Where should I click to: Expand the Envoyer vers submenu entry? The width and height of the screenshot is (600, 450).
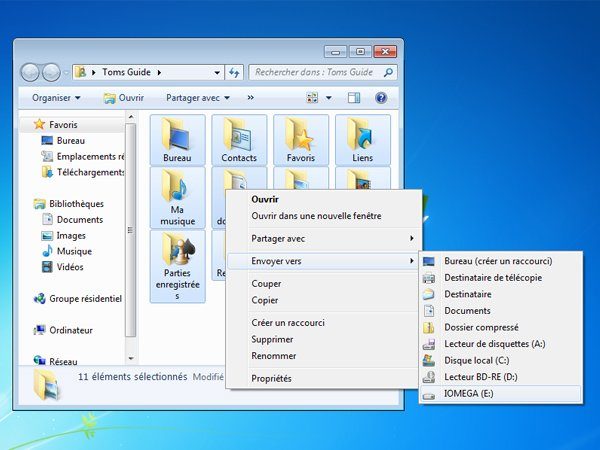[323, 261]
